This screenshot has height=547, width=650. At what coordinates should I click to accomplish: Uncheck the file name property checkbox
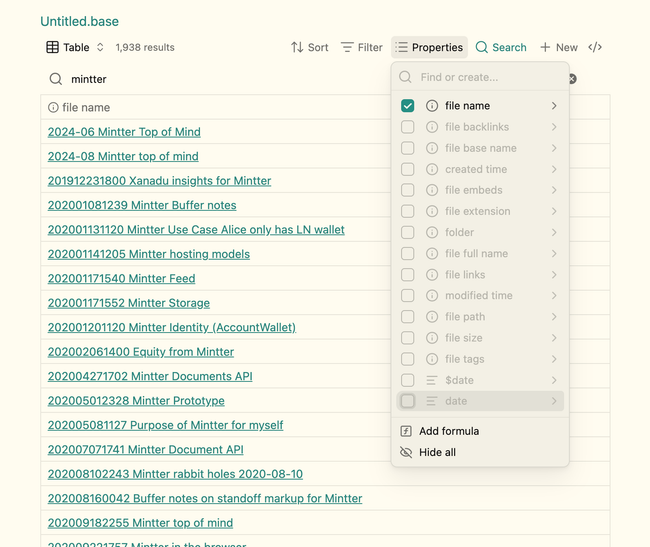pos(407,106)
